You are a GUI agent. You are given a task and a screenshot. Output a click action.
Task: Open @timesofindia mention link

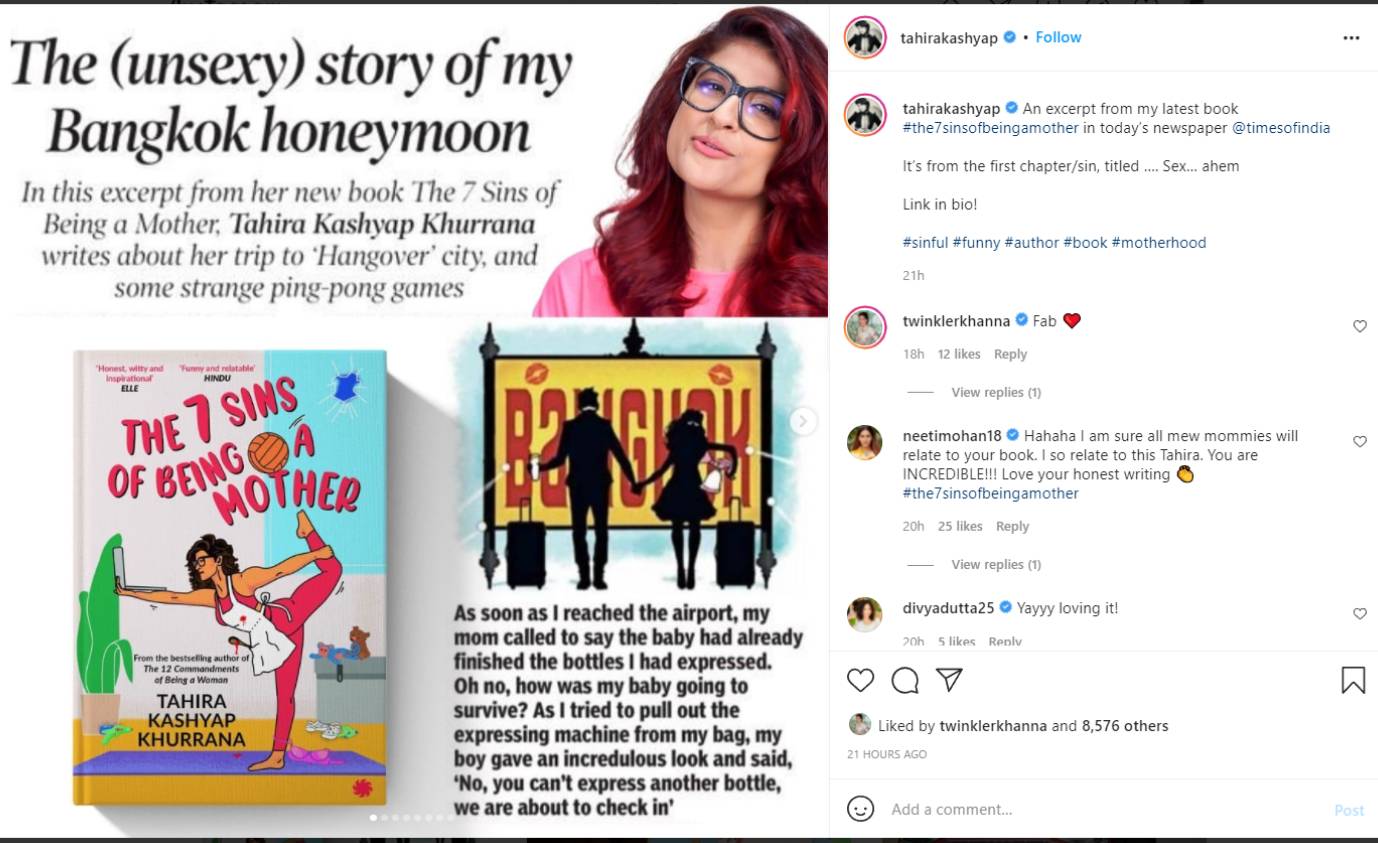point(1281,128)
